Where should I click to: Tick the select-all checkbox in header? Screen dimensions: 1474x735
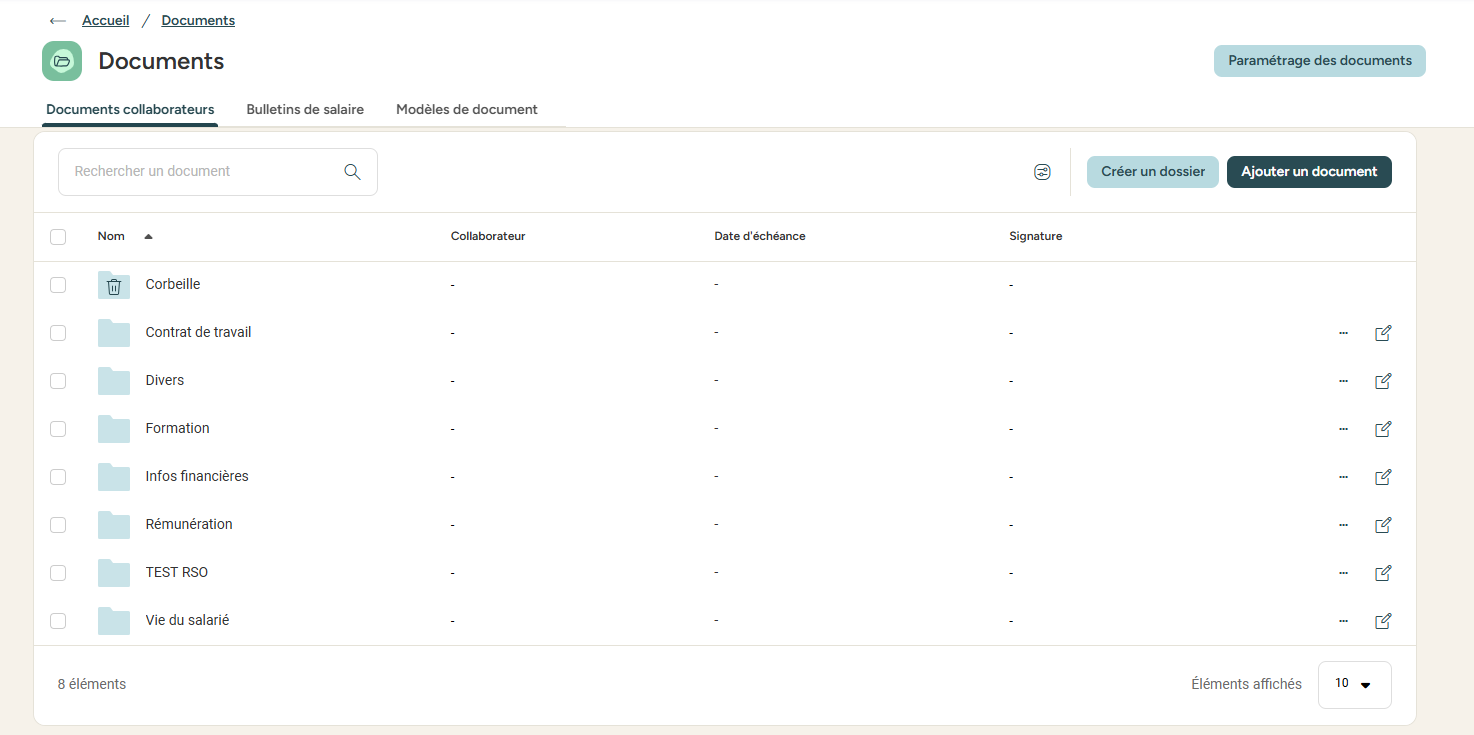(x=58, y=237)
